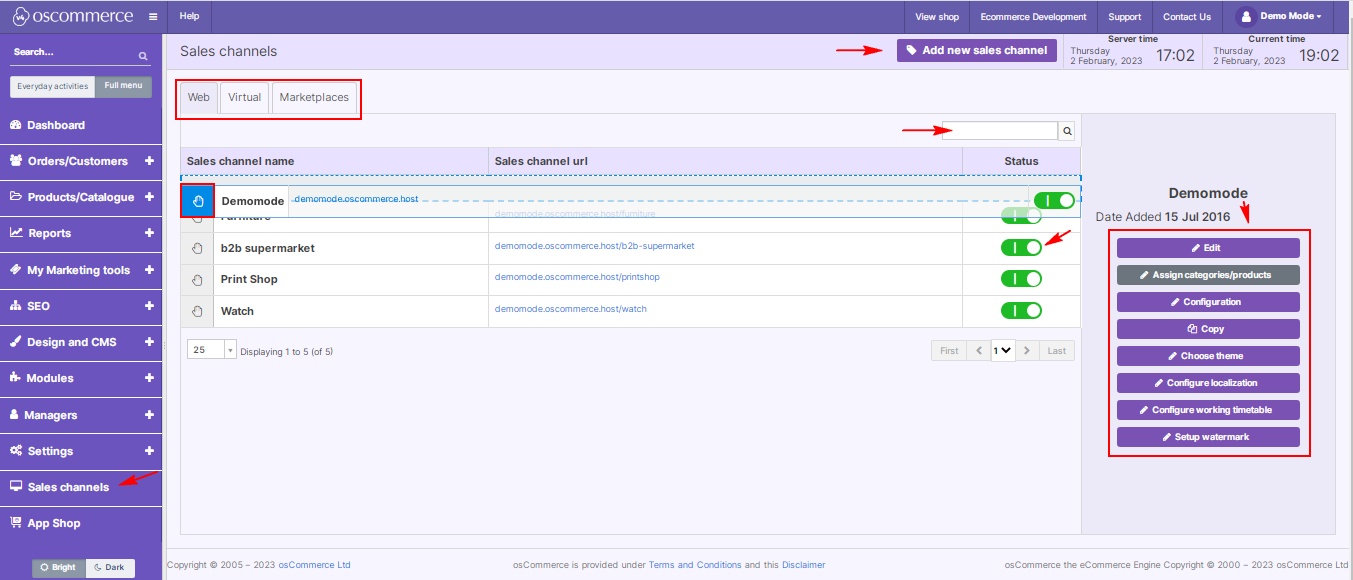Image resolution: width=1353 pixels, height=580 pixels.
Task: Expand Products/Catalogue with its plus sign
Action: [x=149, y=197]
